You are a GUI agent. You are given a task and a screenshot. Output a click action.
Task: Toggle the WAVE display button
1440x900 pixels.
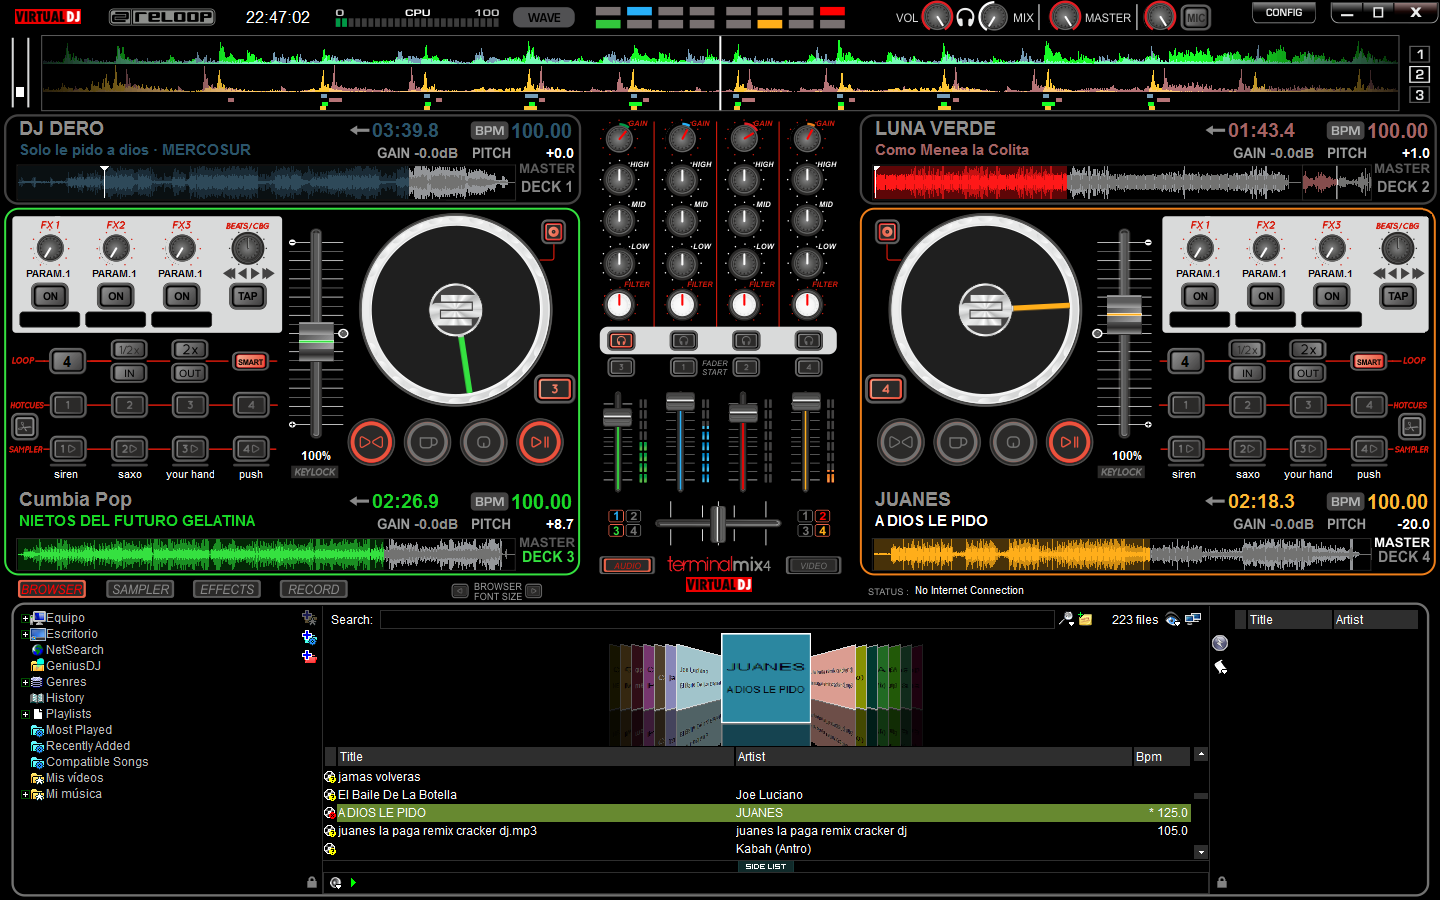point(544,17)
